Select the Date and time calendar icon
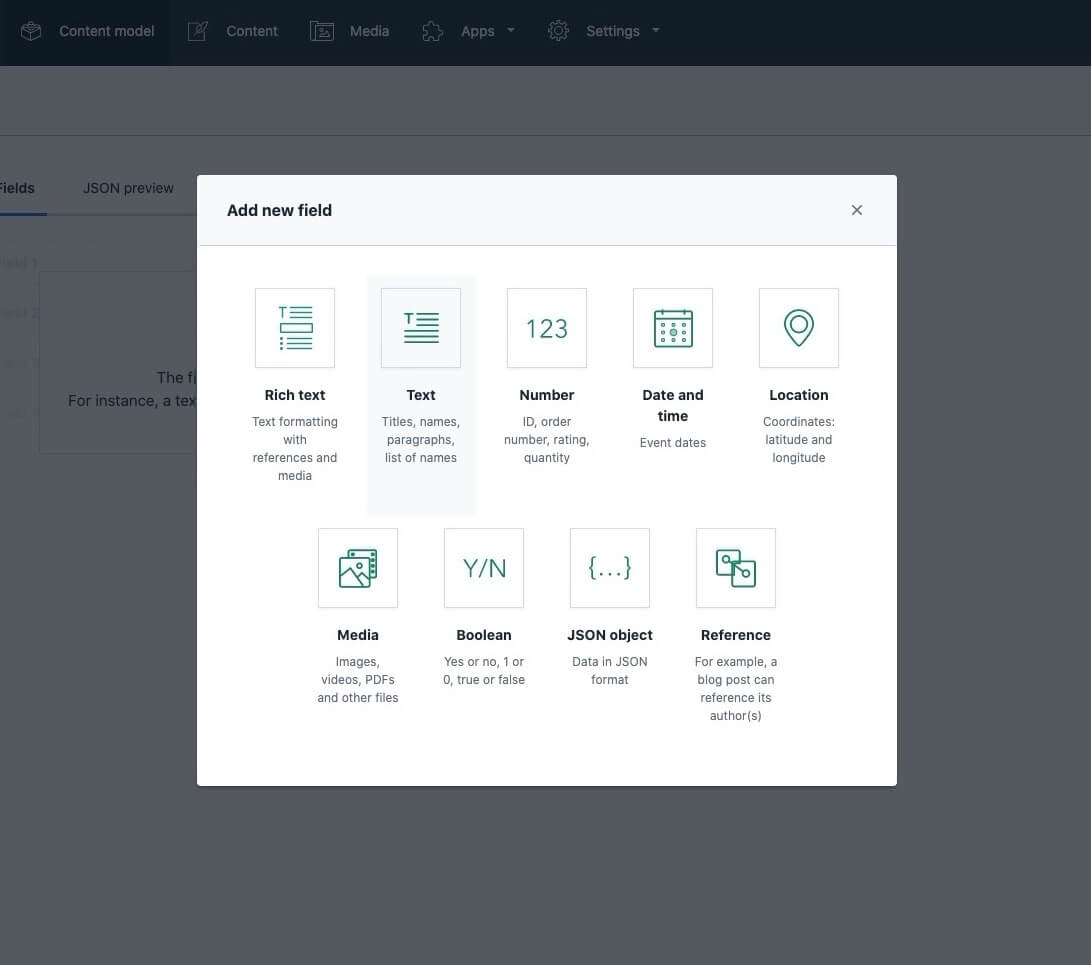Viewport: 1091px width, 965px height. 672,328
